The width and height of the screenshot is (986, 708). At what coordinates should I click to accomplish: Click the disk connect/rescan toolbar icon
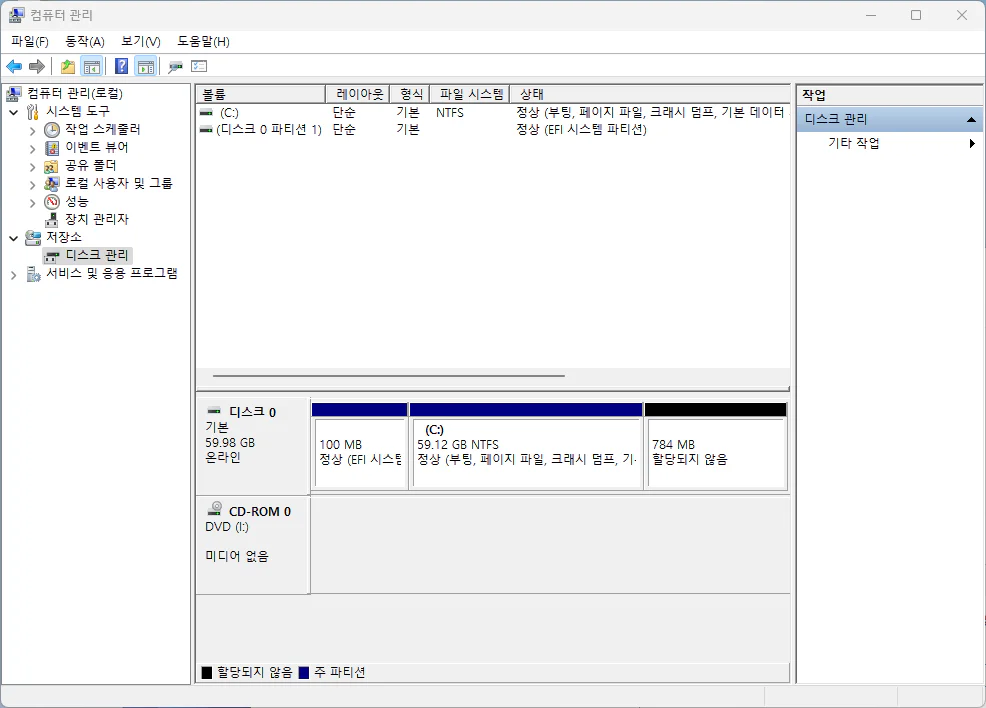[x=175, y=66]
